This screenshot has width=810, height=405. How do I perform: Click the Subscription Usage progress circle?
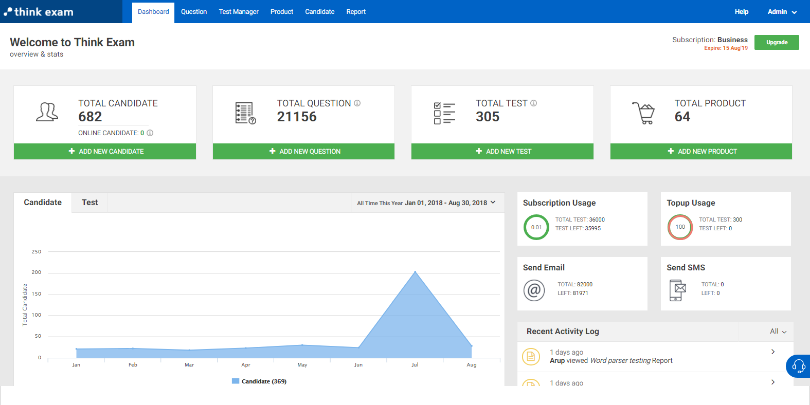tap(535, 227)
